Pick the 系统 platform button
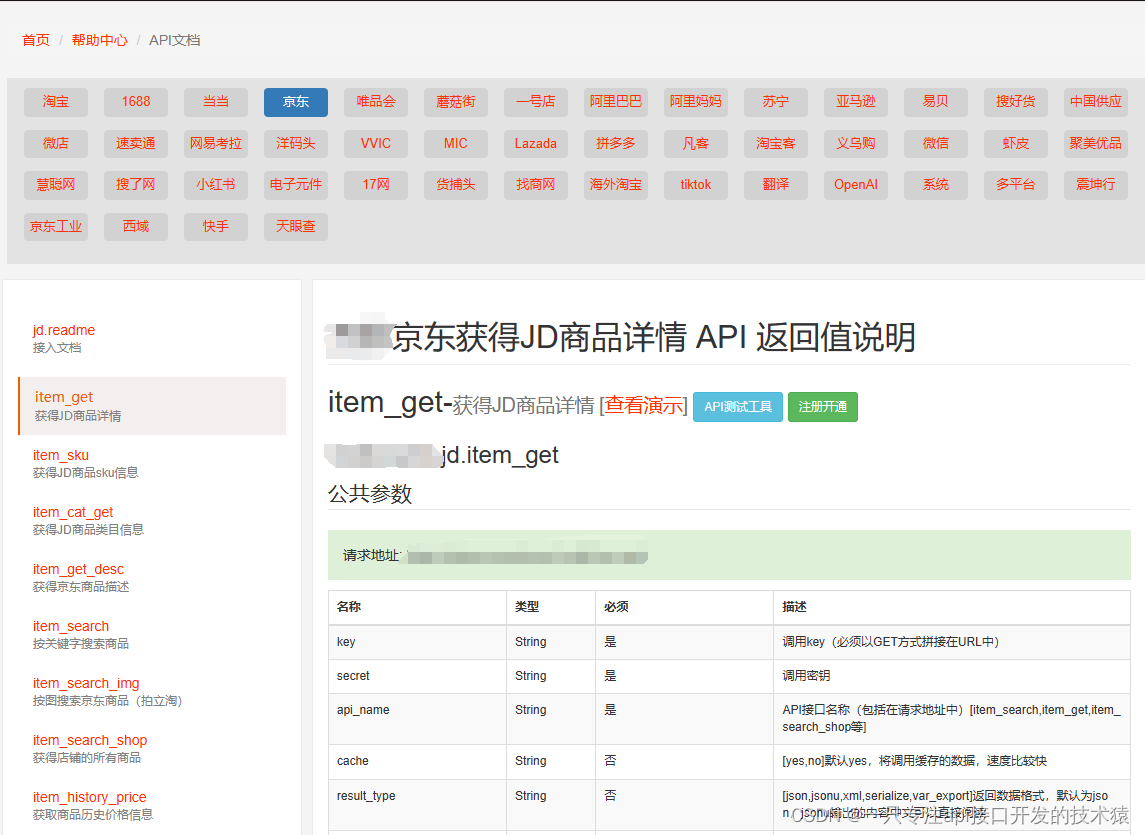This screenshot has width=1145, height=835. [935, 185]
